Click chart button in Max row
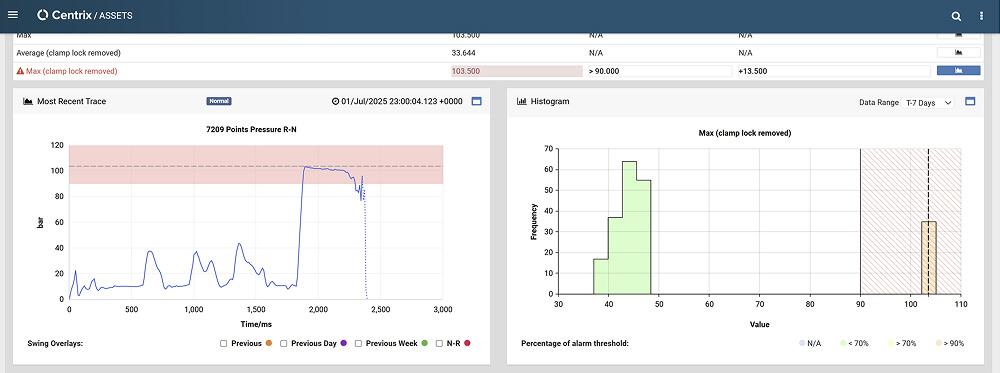This screenshot has width=1000, height=373. pyautogui.click(x=958, y=36)
